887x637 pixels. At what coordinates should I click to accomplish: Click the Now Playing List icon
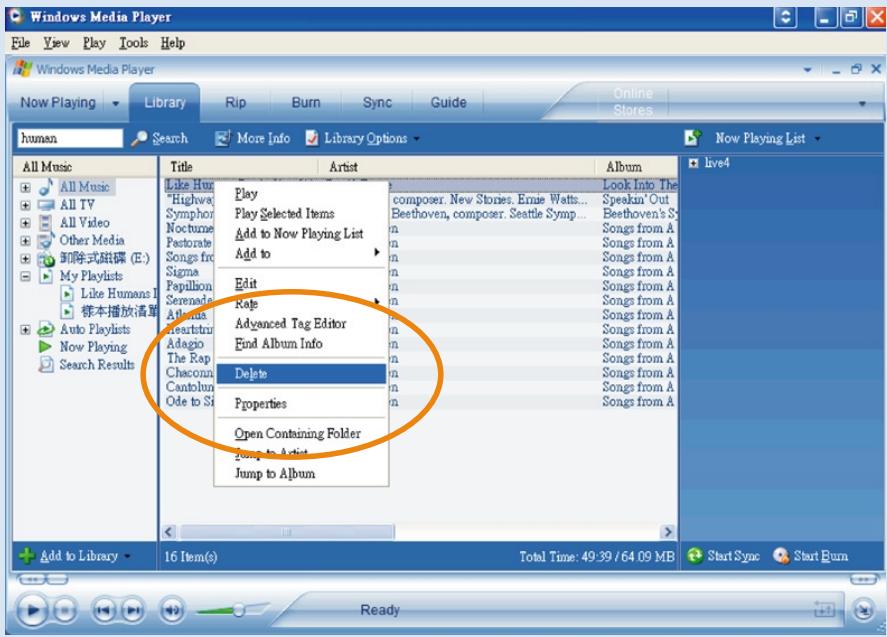pyautogui.click(x=692, y=137)
